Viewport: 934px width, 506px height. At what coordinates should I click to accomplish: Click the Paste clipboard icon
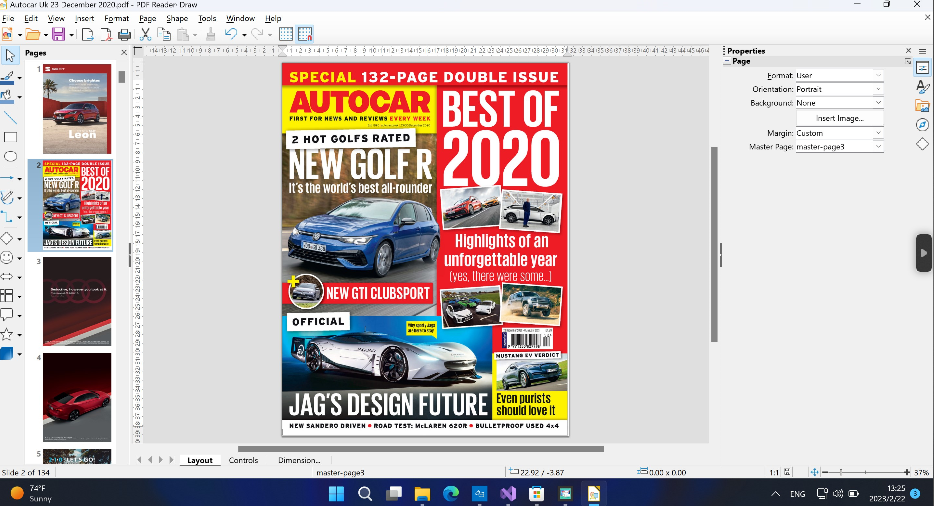pyautogui.click(x=183, y=34)
